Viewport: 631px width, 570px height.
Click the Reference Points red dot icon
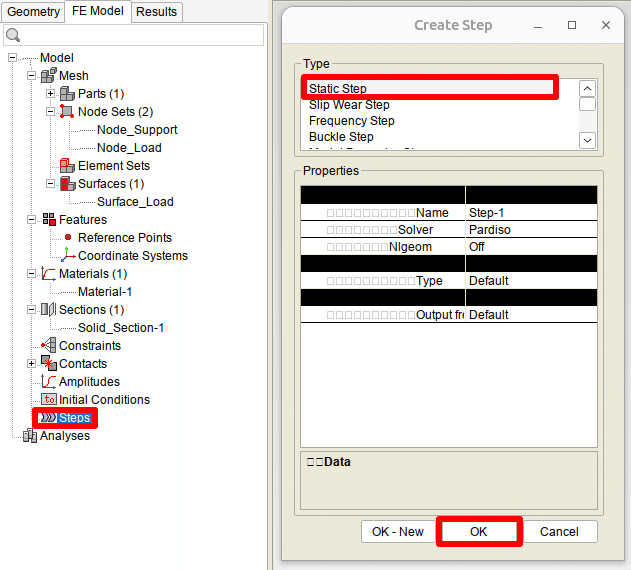click(x=68, y=238)
